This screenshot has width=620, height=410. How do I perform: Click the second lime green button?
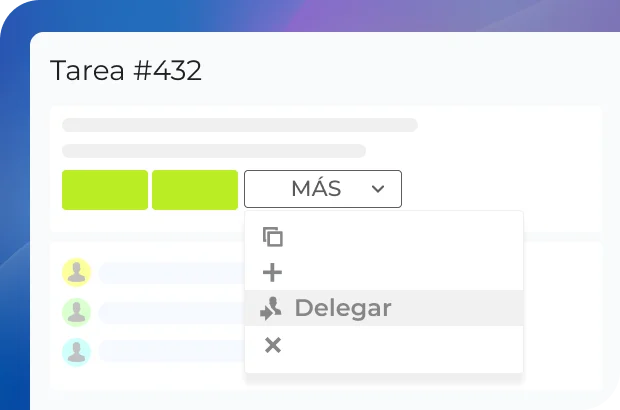(x=195, y=190)
